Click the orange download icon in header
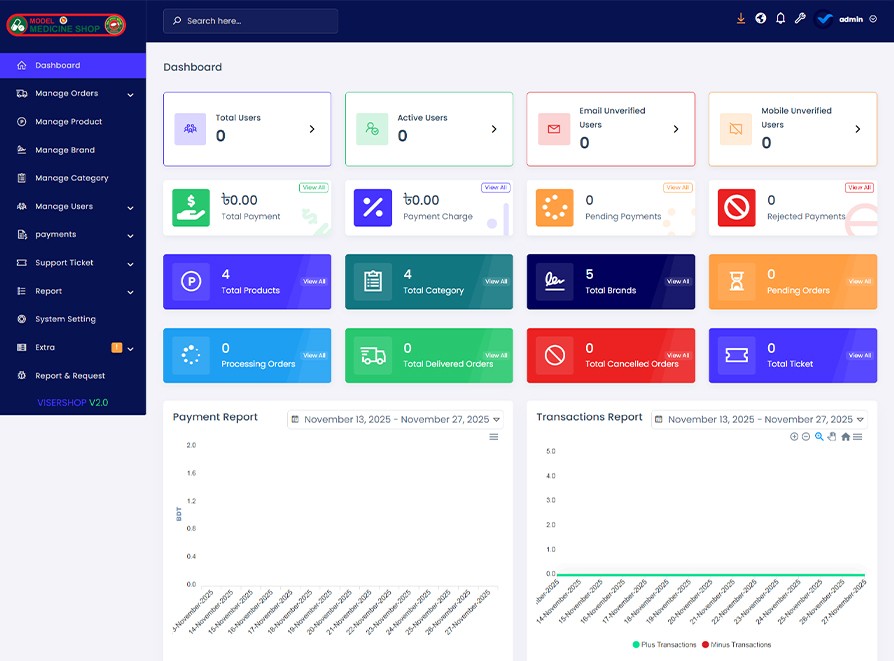Viewport: 894px width, 661px height. [741, 19]
